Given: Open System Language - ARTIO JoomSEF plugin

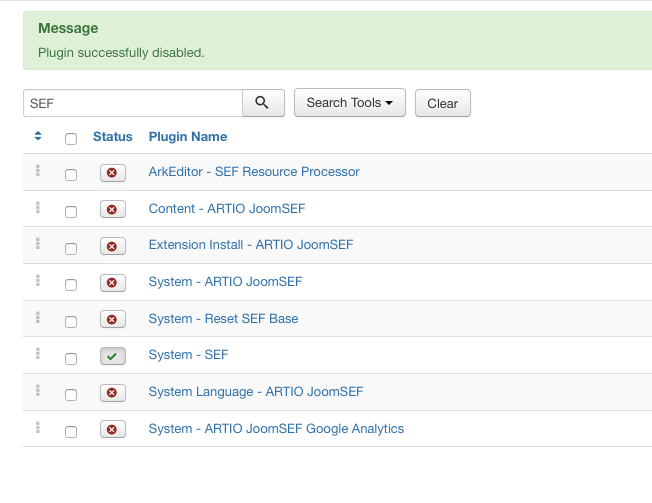Looking at the screenshot, I should [x=256, y=392].
